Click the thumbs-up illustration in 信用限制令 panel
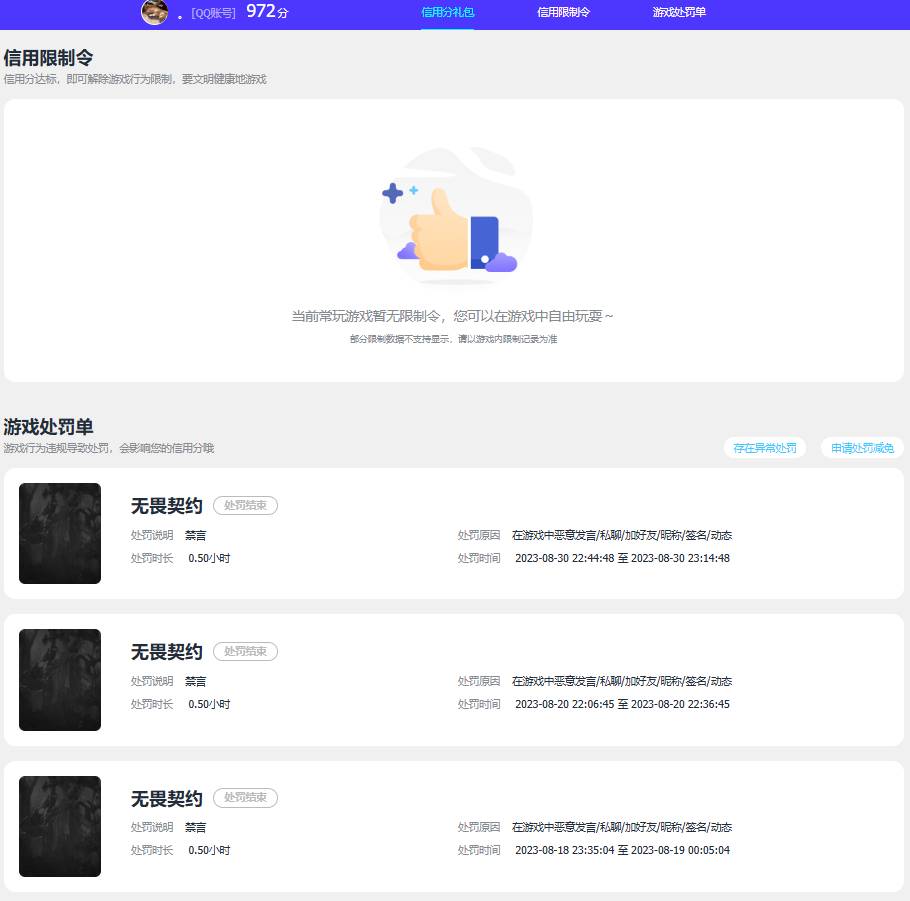Viewport: 910px width, 901px height. coord(455,215)
